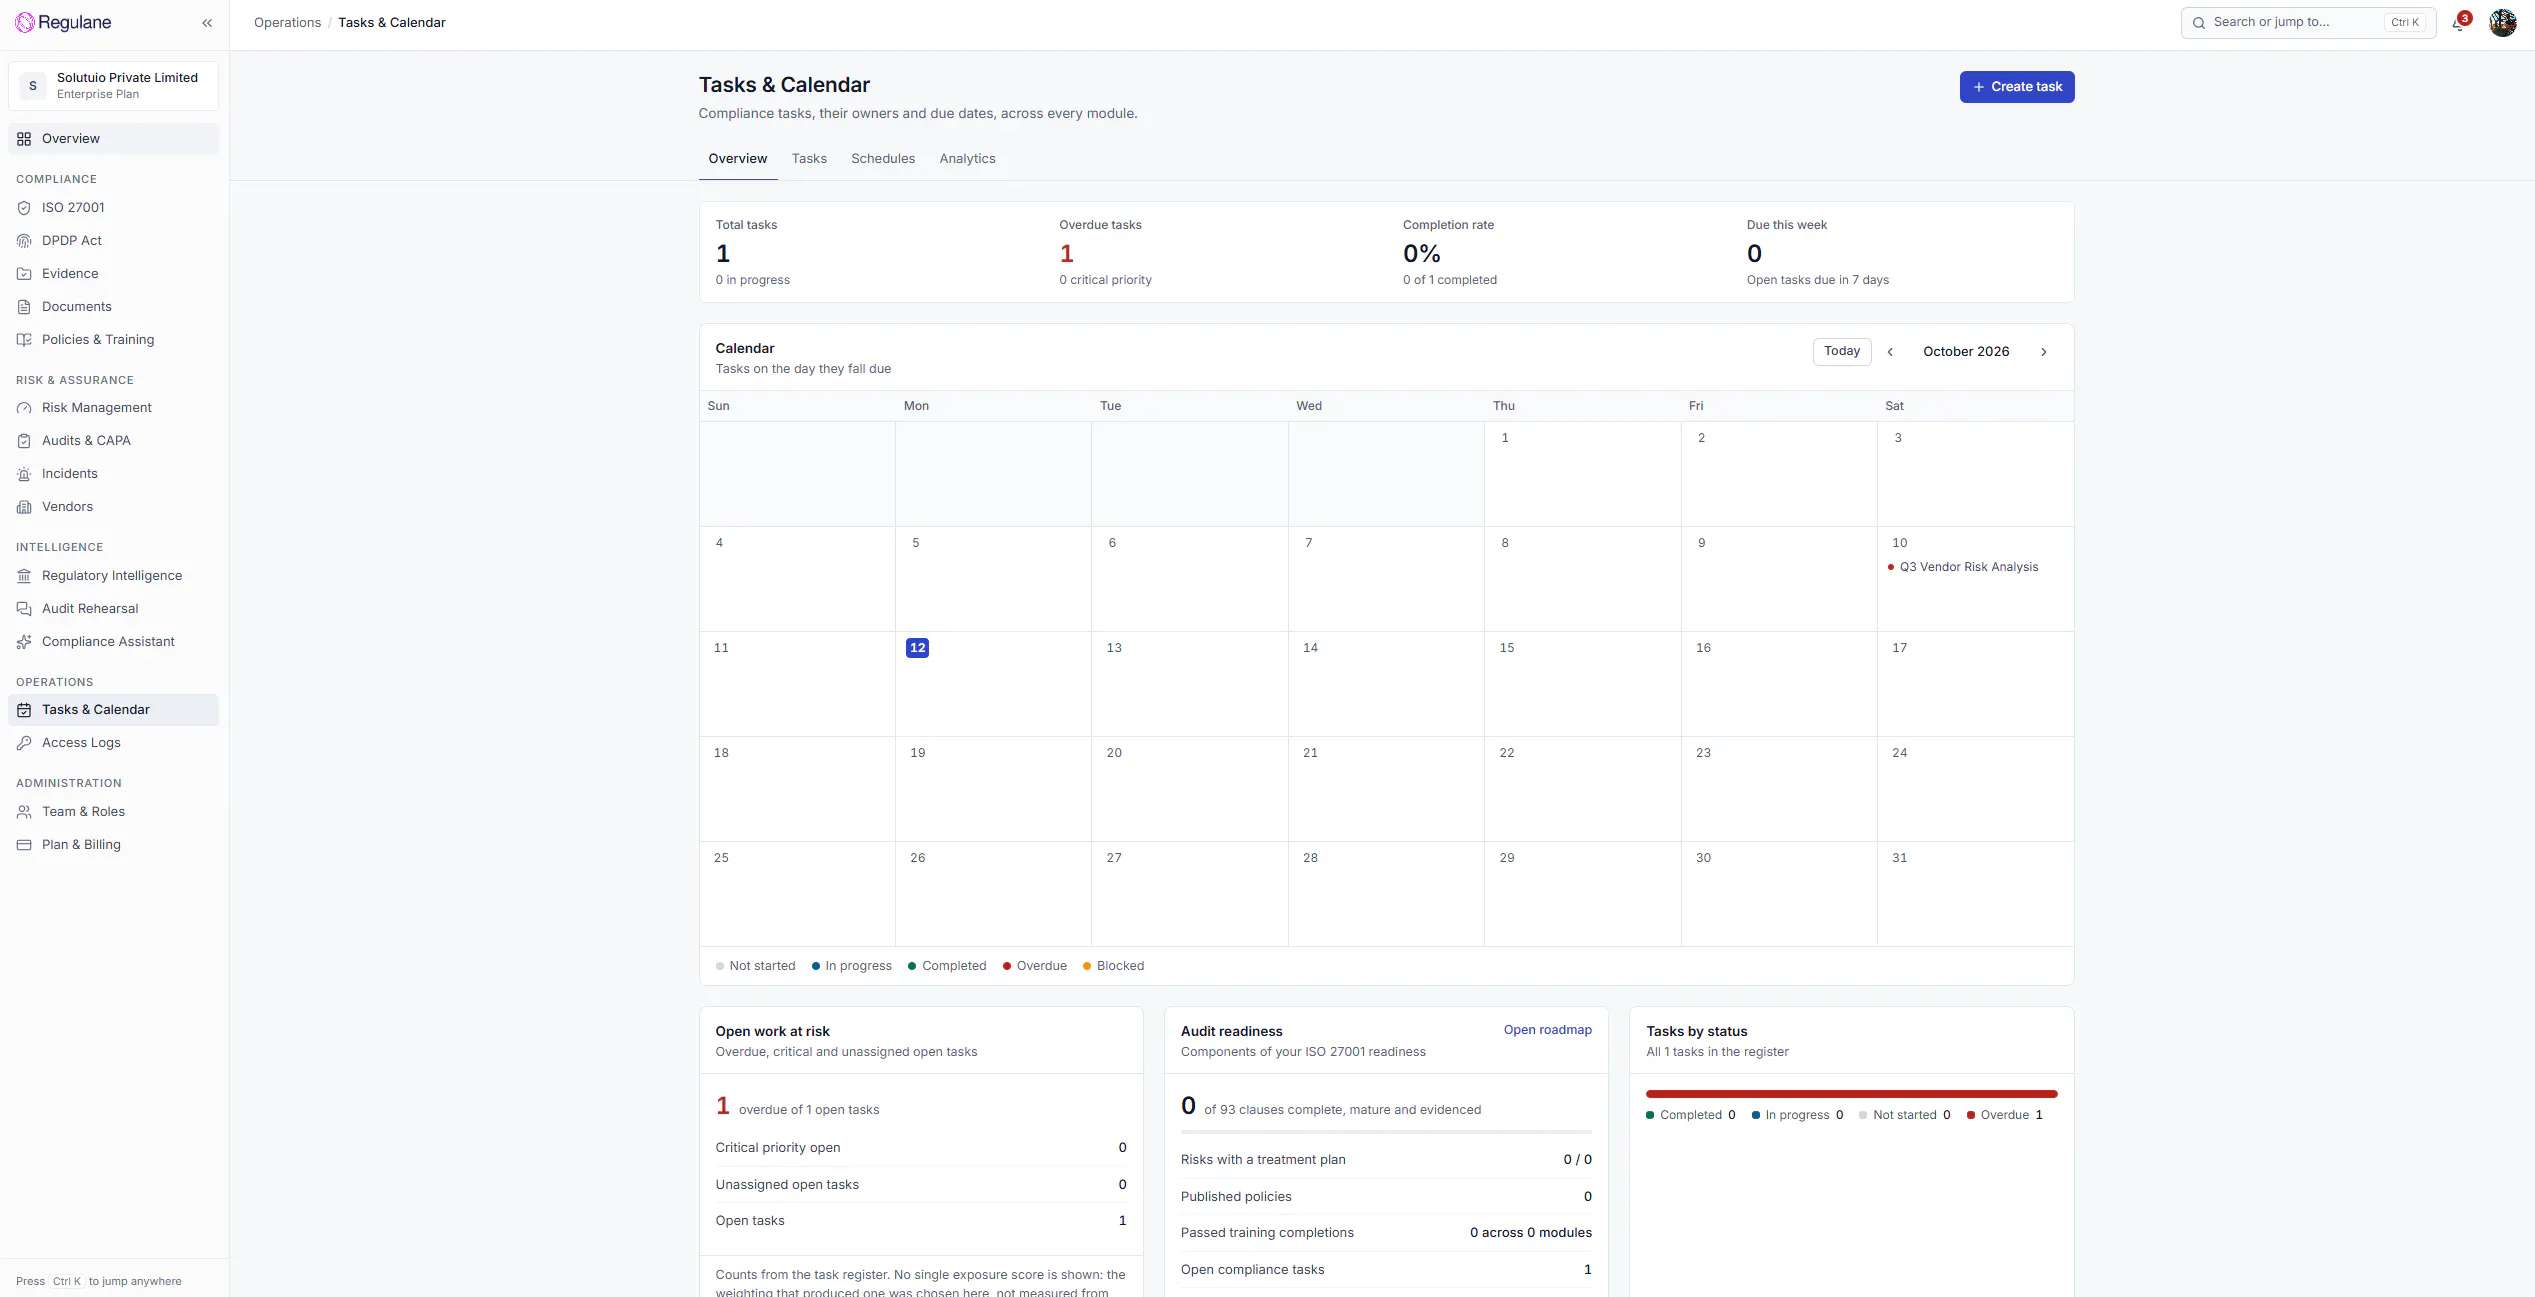
Task: Click 'Open compliance tasks' row
Action: (x=1386, y=1270)
